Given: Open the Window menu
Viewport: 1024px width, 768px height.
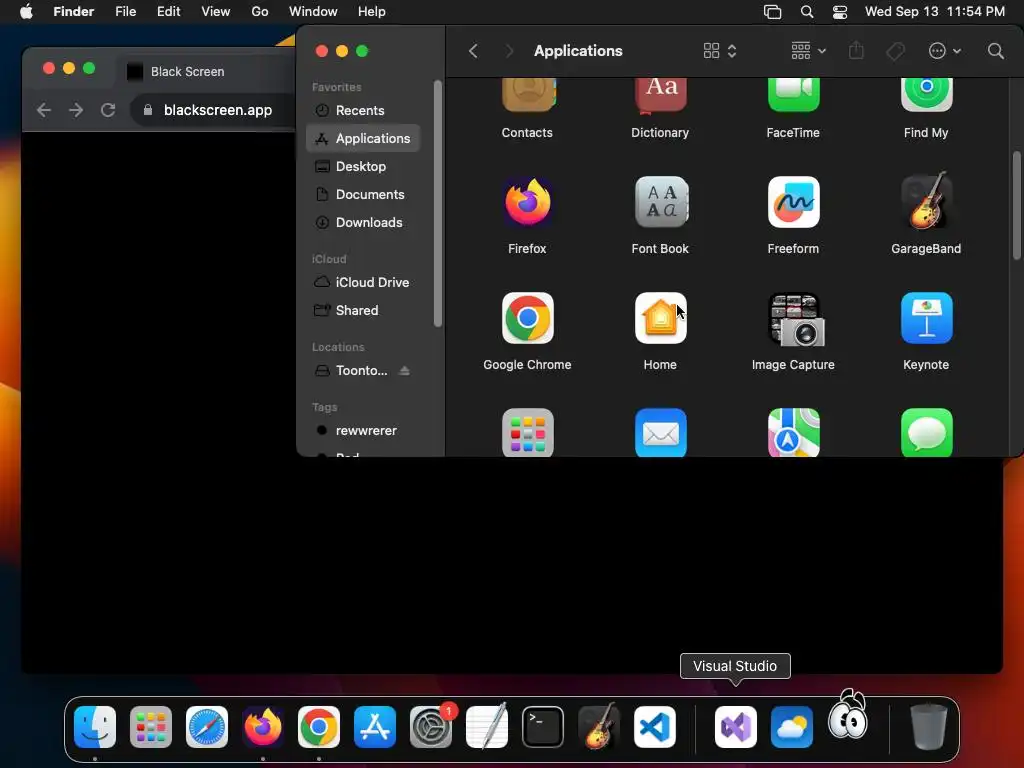Looking at the screenshot, I should [x=313, y=12].
